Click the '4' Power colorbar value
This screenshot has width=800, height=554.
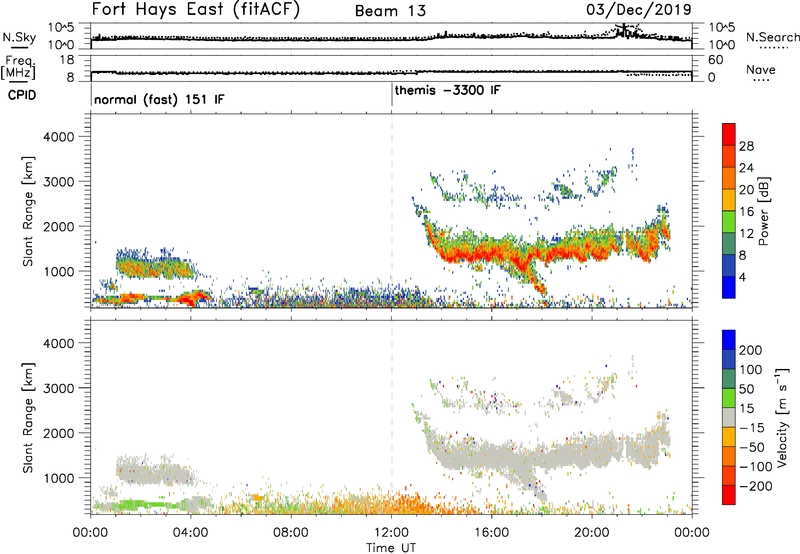click(x=742, y=277)
